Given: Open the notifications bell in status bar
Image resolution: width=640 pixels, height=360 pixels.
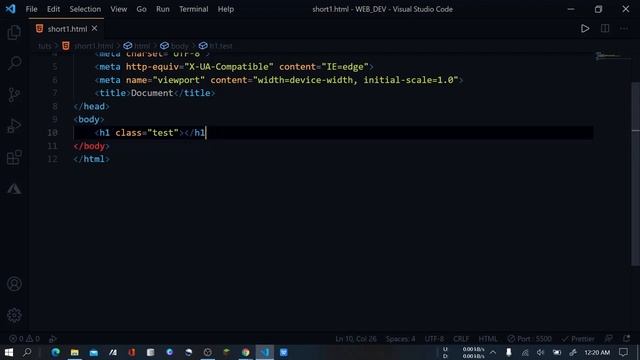Looking at the screenshot, I should click(627, 339).
